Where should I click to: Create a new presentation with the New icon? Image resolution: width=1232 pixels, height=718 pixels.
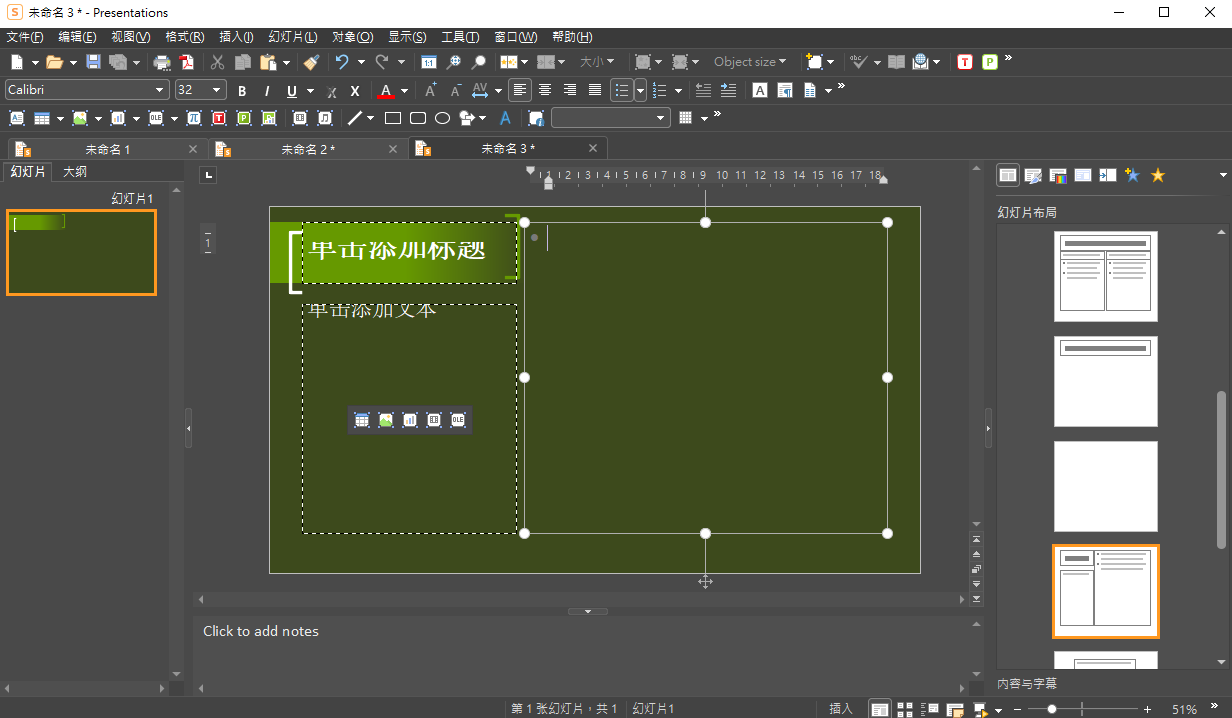pyautogui.click(x=17, y=62)
